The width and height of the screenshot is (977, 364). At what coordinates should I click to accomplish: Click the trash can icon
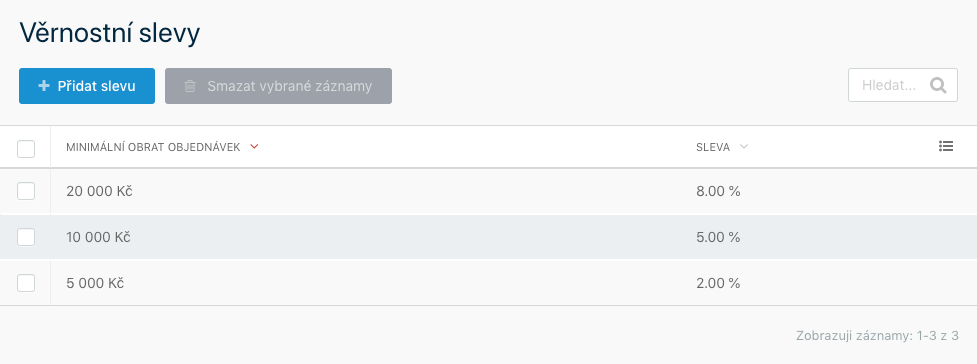coord(190,86)
